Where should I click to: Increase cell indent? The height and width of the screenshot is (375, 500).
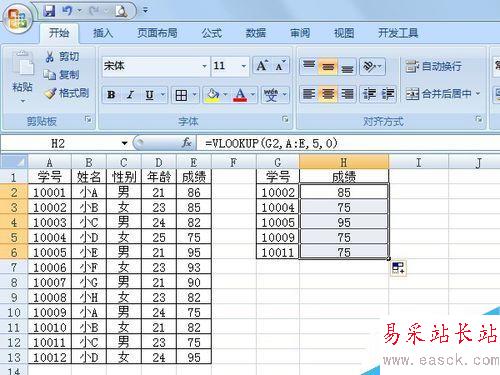point(388,94)
